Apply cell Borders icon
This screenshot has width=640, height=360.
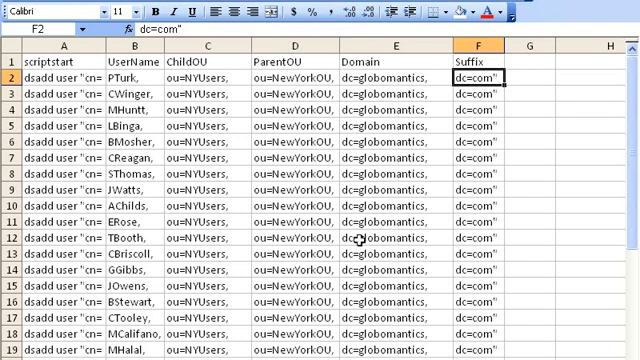[x=433, y=12]
